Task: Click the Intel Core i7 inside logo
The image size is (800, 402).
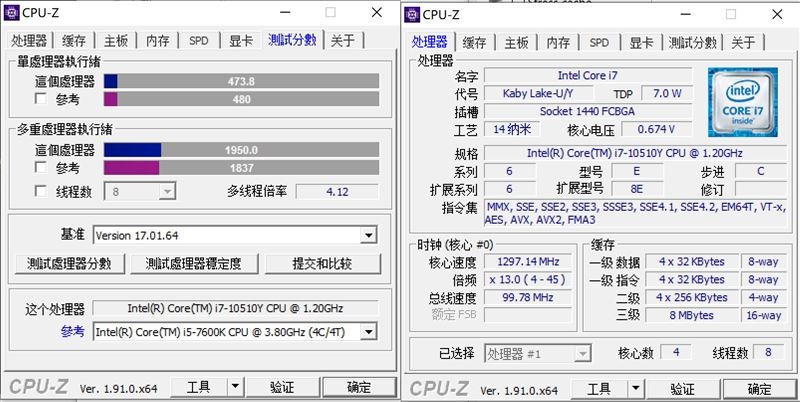Action: pyautogui.click(x=742, y=102)
